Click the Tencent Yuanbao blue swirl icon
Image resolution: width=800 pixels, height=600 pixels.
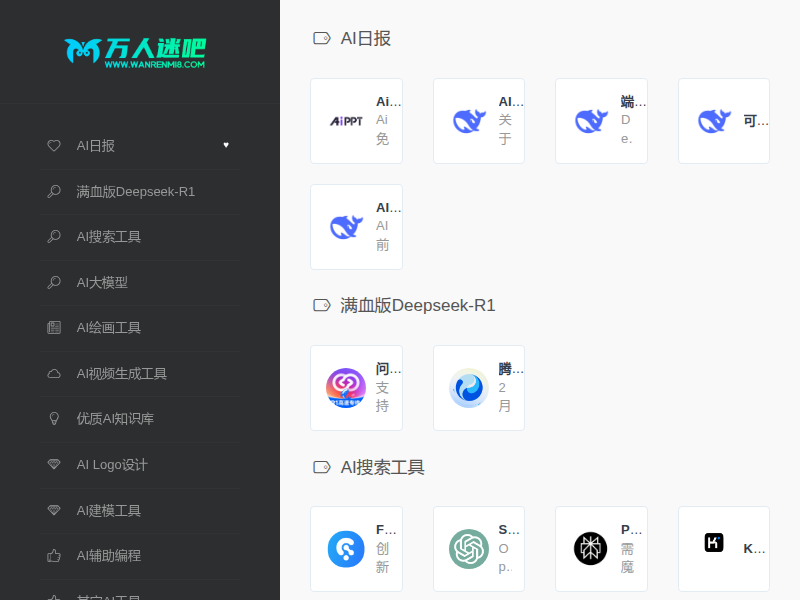468,388
